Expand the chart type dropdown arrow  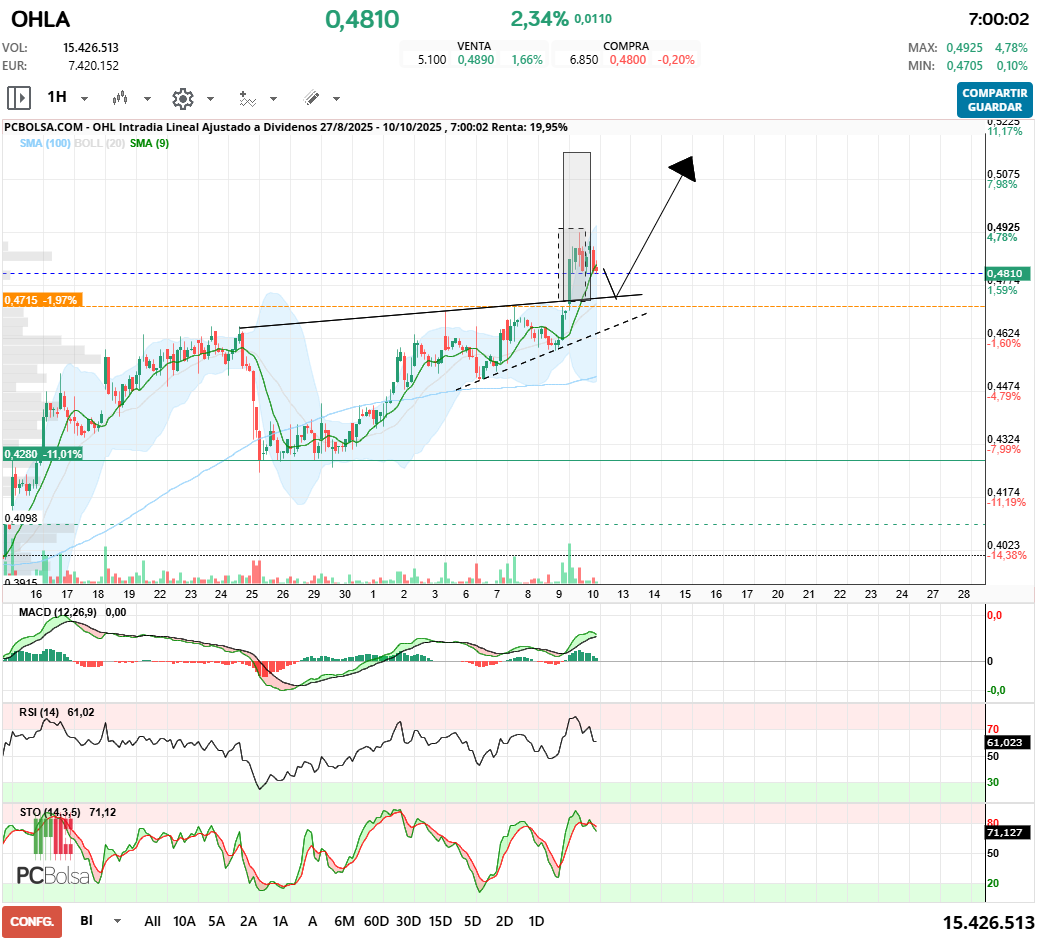point(147,99)
